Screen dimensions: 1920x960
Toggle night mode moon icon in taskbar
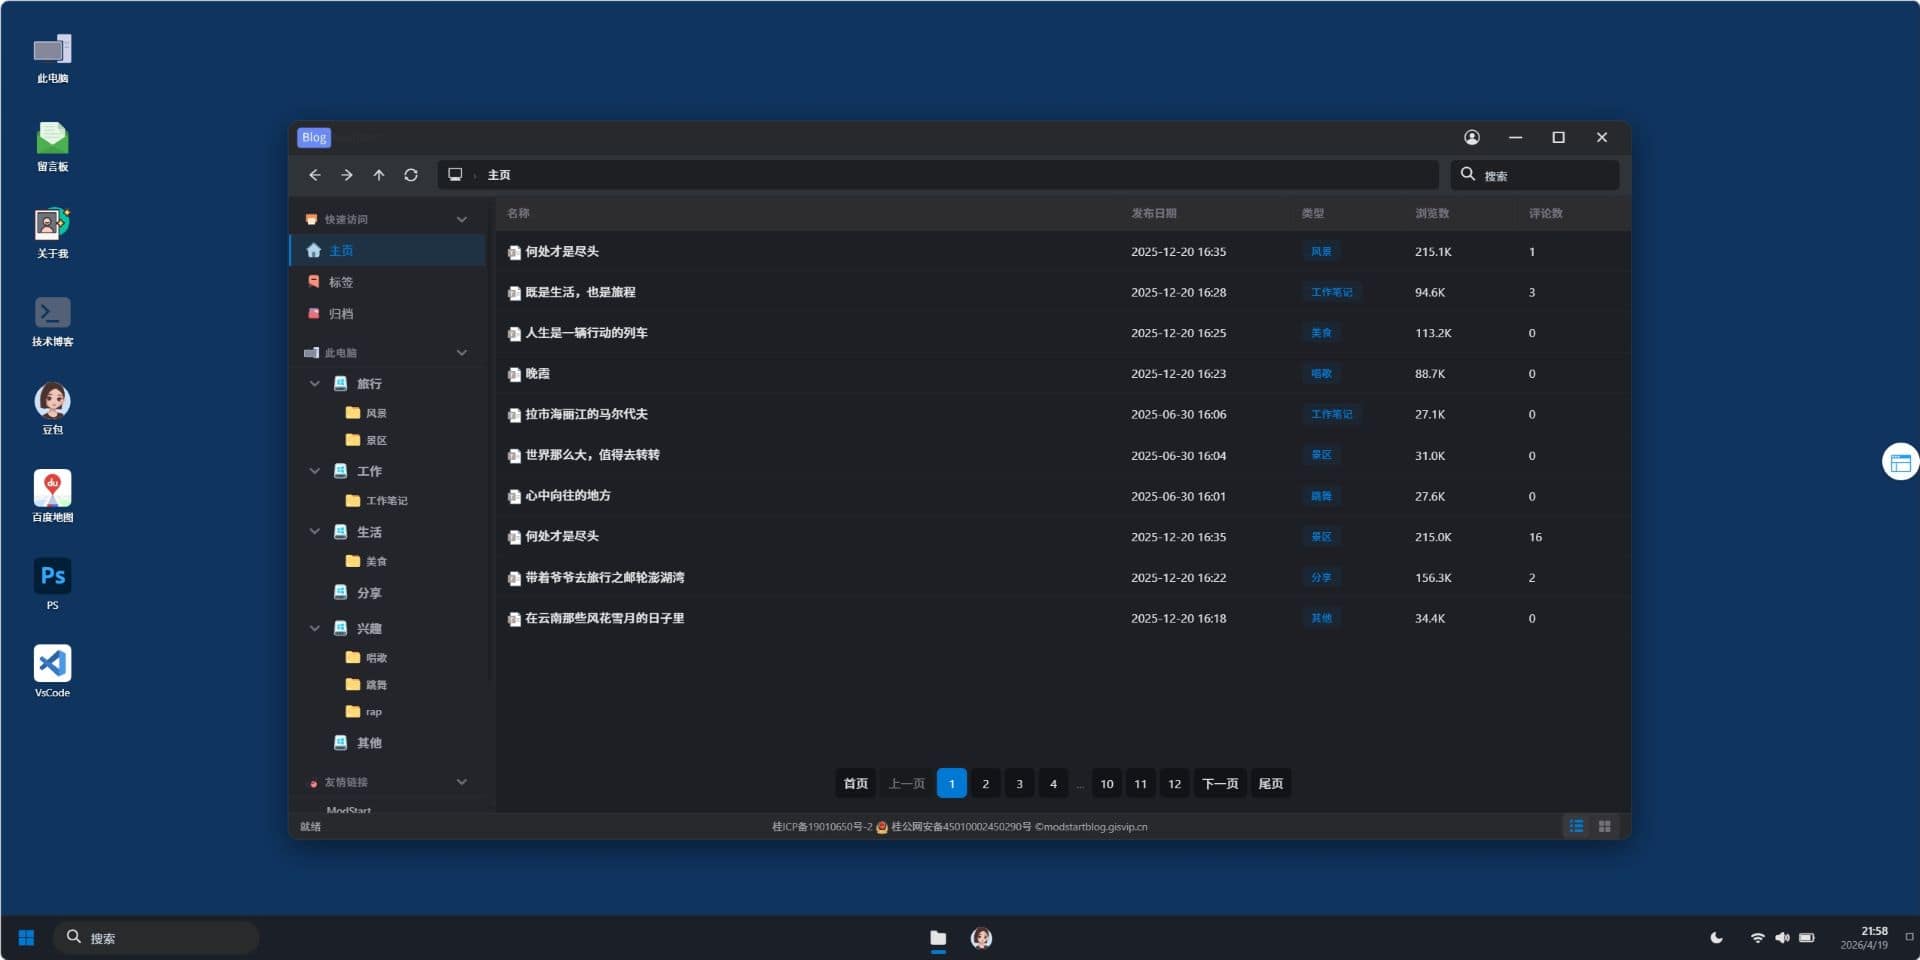coord(1716,938)
